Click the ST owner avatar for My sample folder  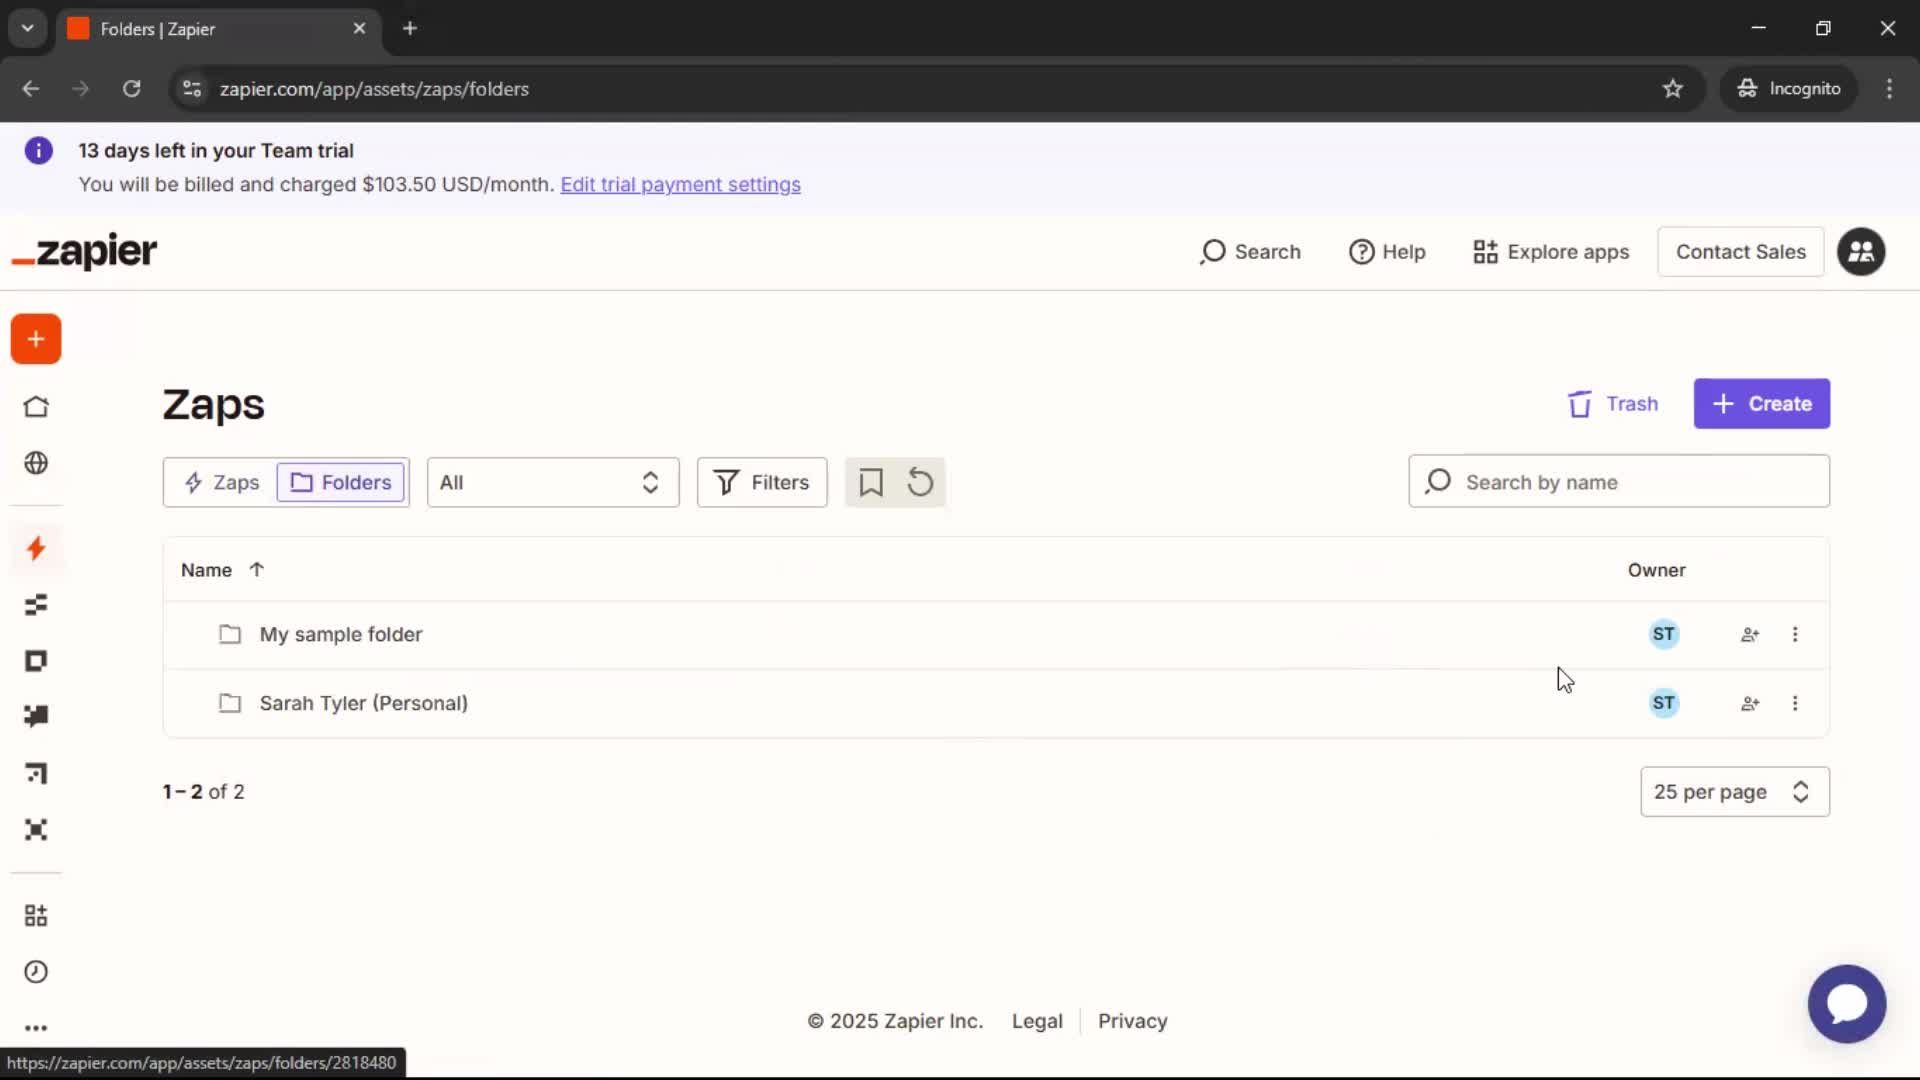click(x=1664, y=634)
